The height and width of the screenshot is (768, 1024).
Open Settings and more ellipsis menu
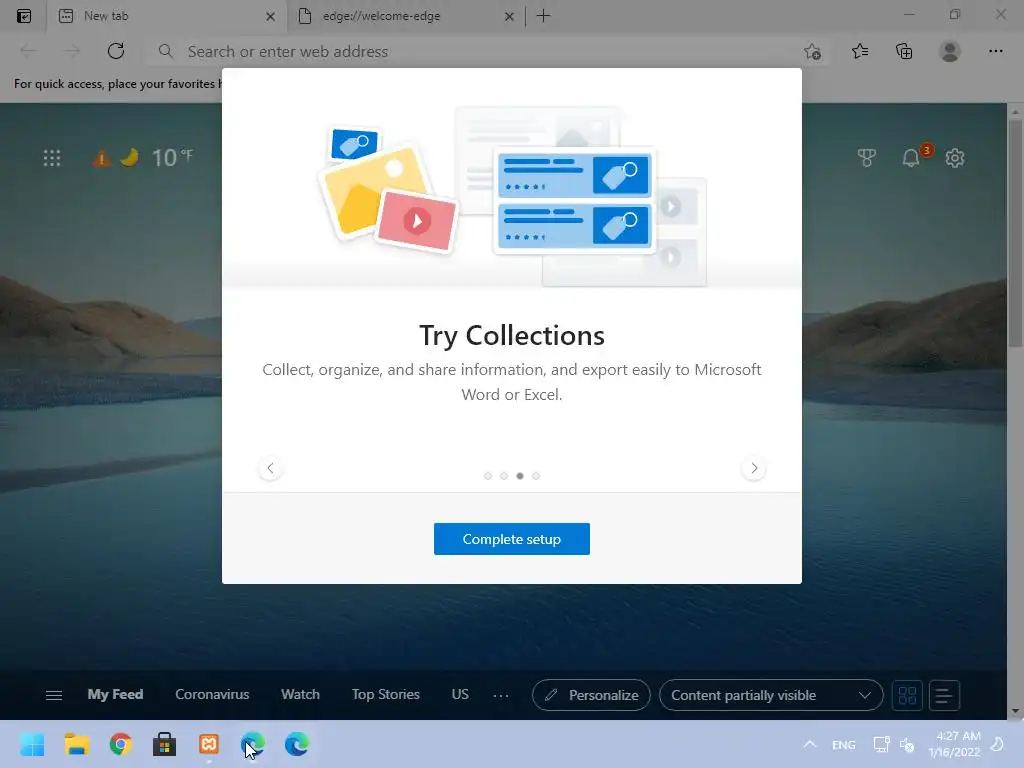click(995, 51)
